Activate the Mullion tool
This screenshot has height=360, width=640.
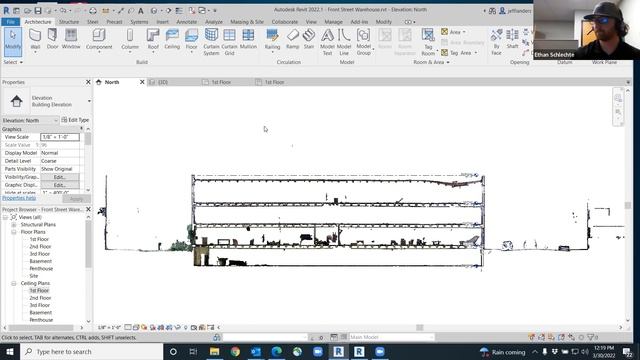tap(248, 39)
